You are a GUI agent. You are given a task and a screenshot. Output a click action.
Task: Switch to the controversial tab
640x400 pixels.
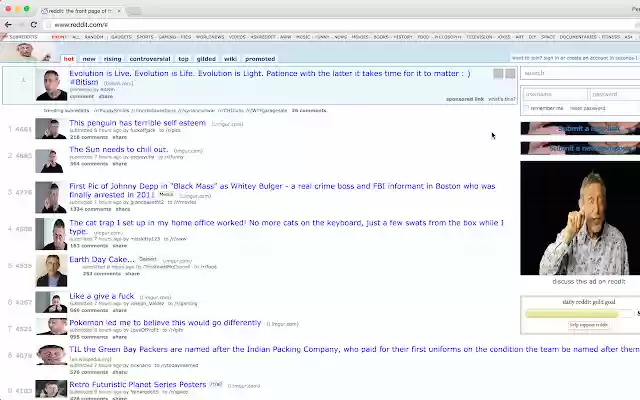coord(150,59)
